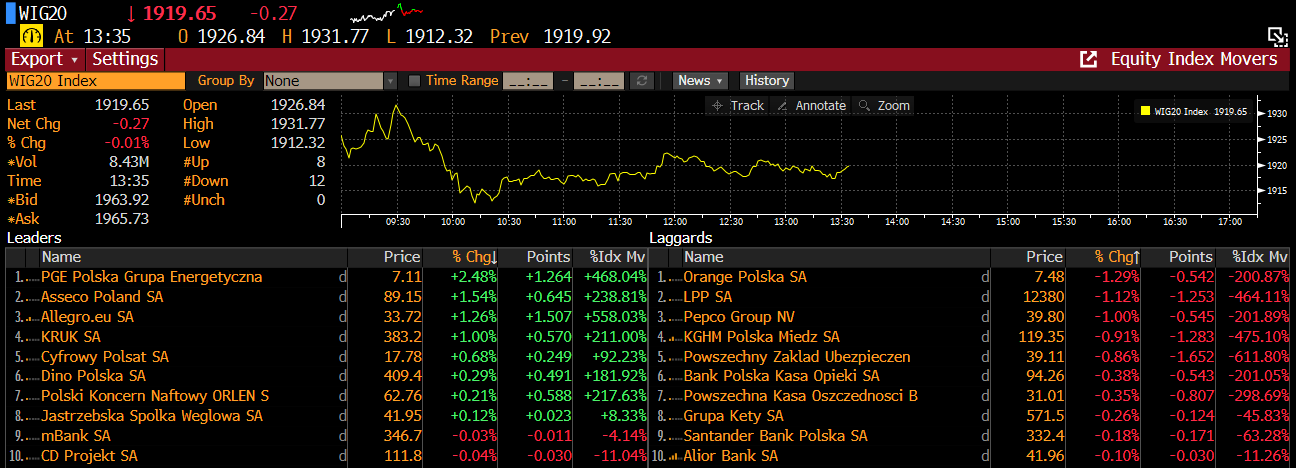Select Jastrzebska Spolka Weglowa SA row
The width and height of the screenshot is (1296, 468).
pyautogui.click(x=327, y=416)
